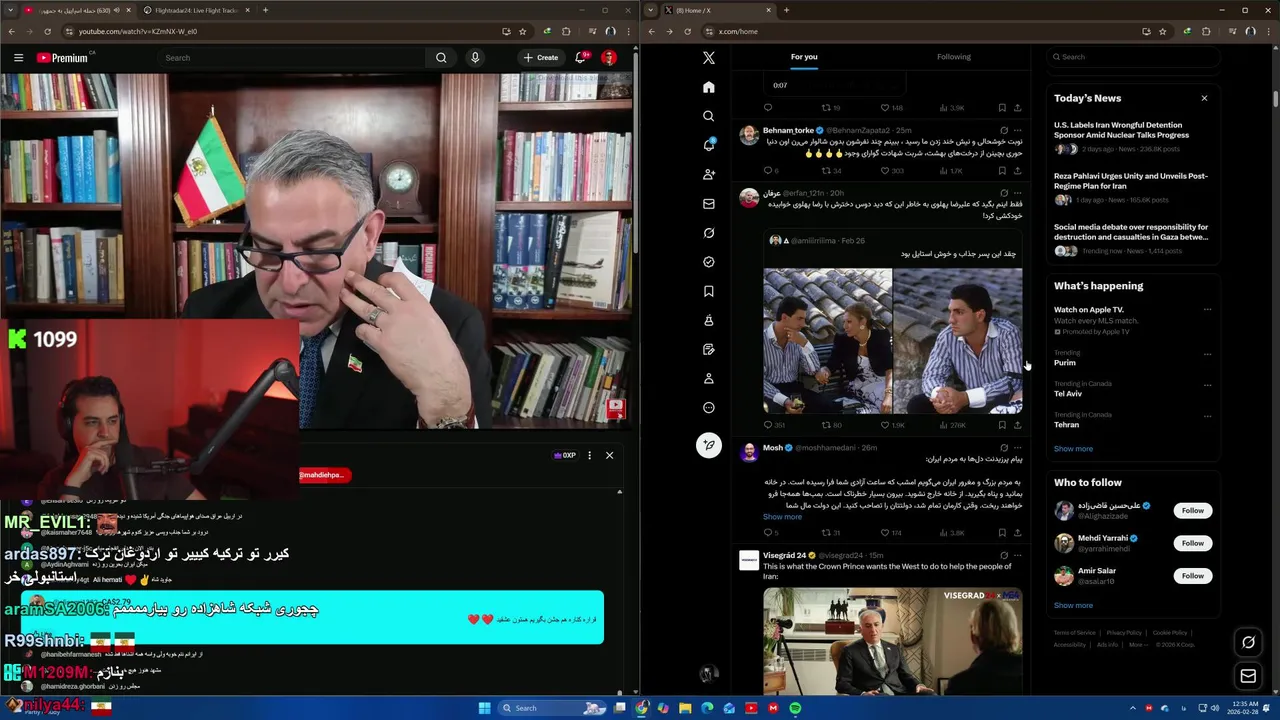
Task: Follow Mehdi Yarrahi
Action: (x=1192, y=543)
